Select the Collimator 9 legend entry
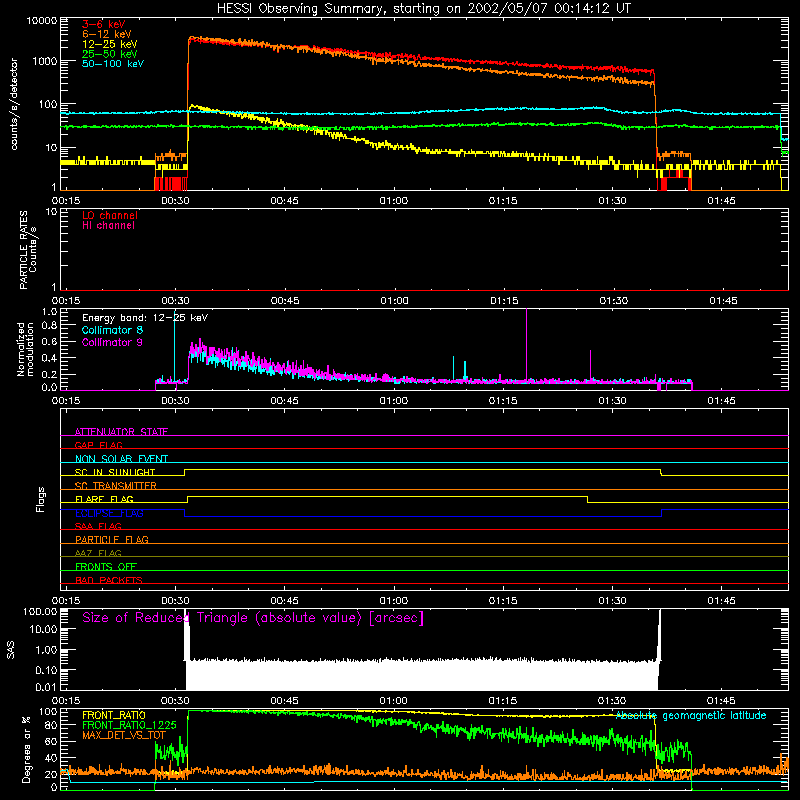Screen dimensions: 800x800 click(112, 342)
